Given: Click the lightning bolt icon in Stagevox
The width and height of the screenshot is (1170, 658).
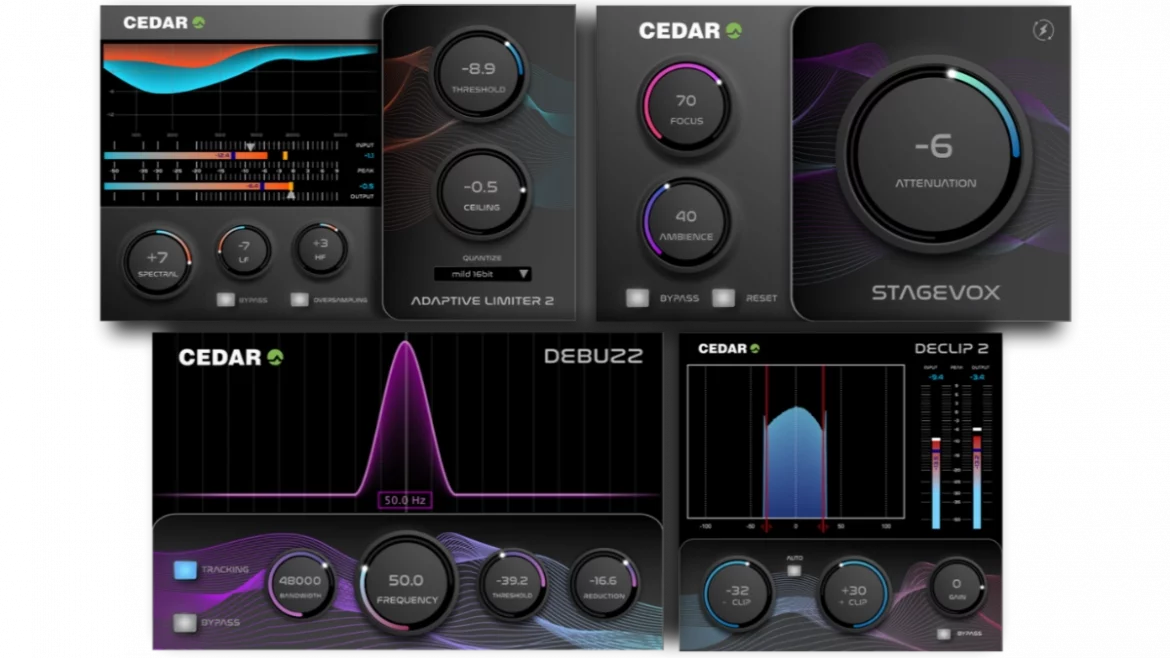Looking at the screenshot, I should [x=1042, y=30].
